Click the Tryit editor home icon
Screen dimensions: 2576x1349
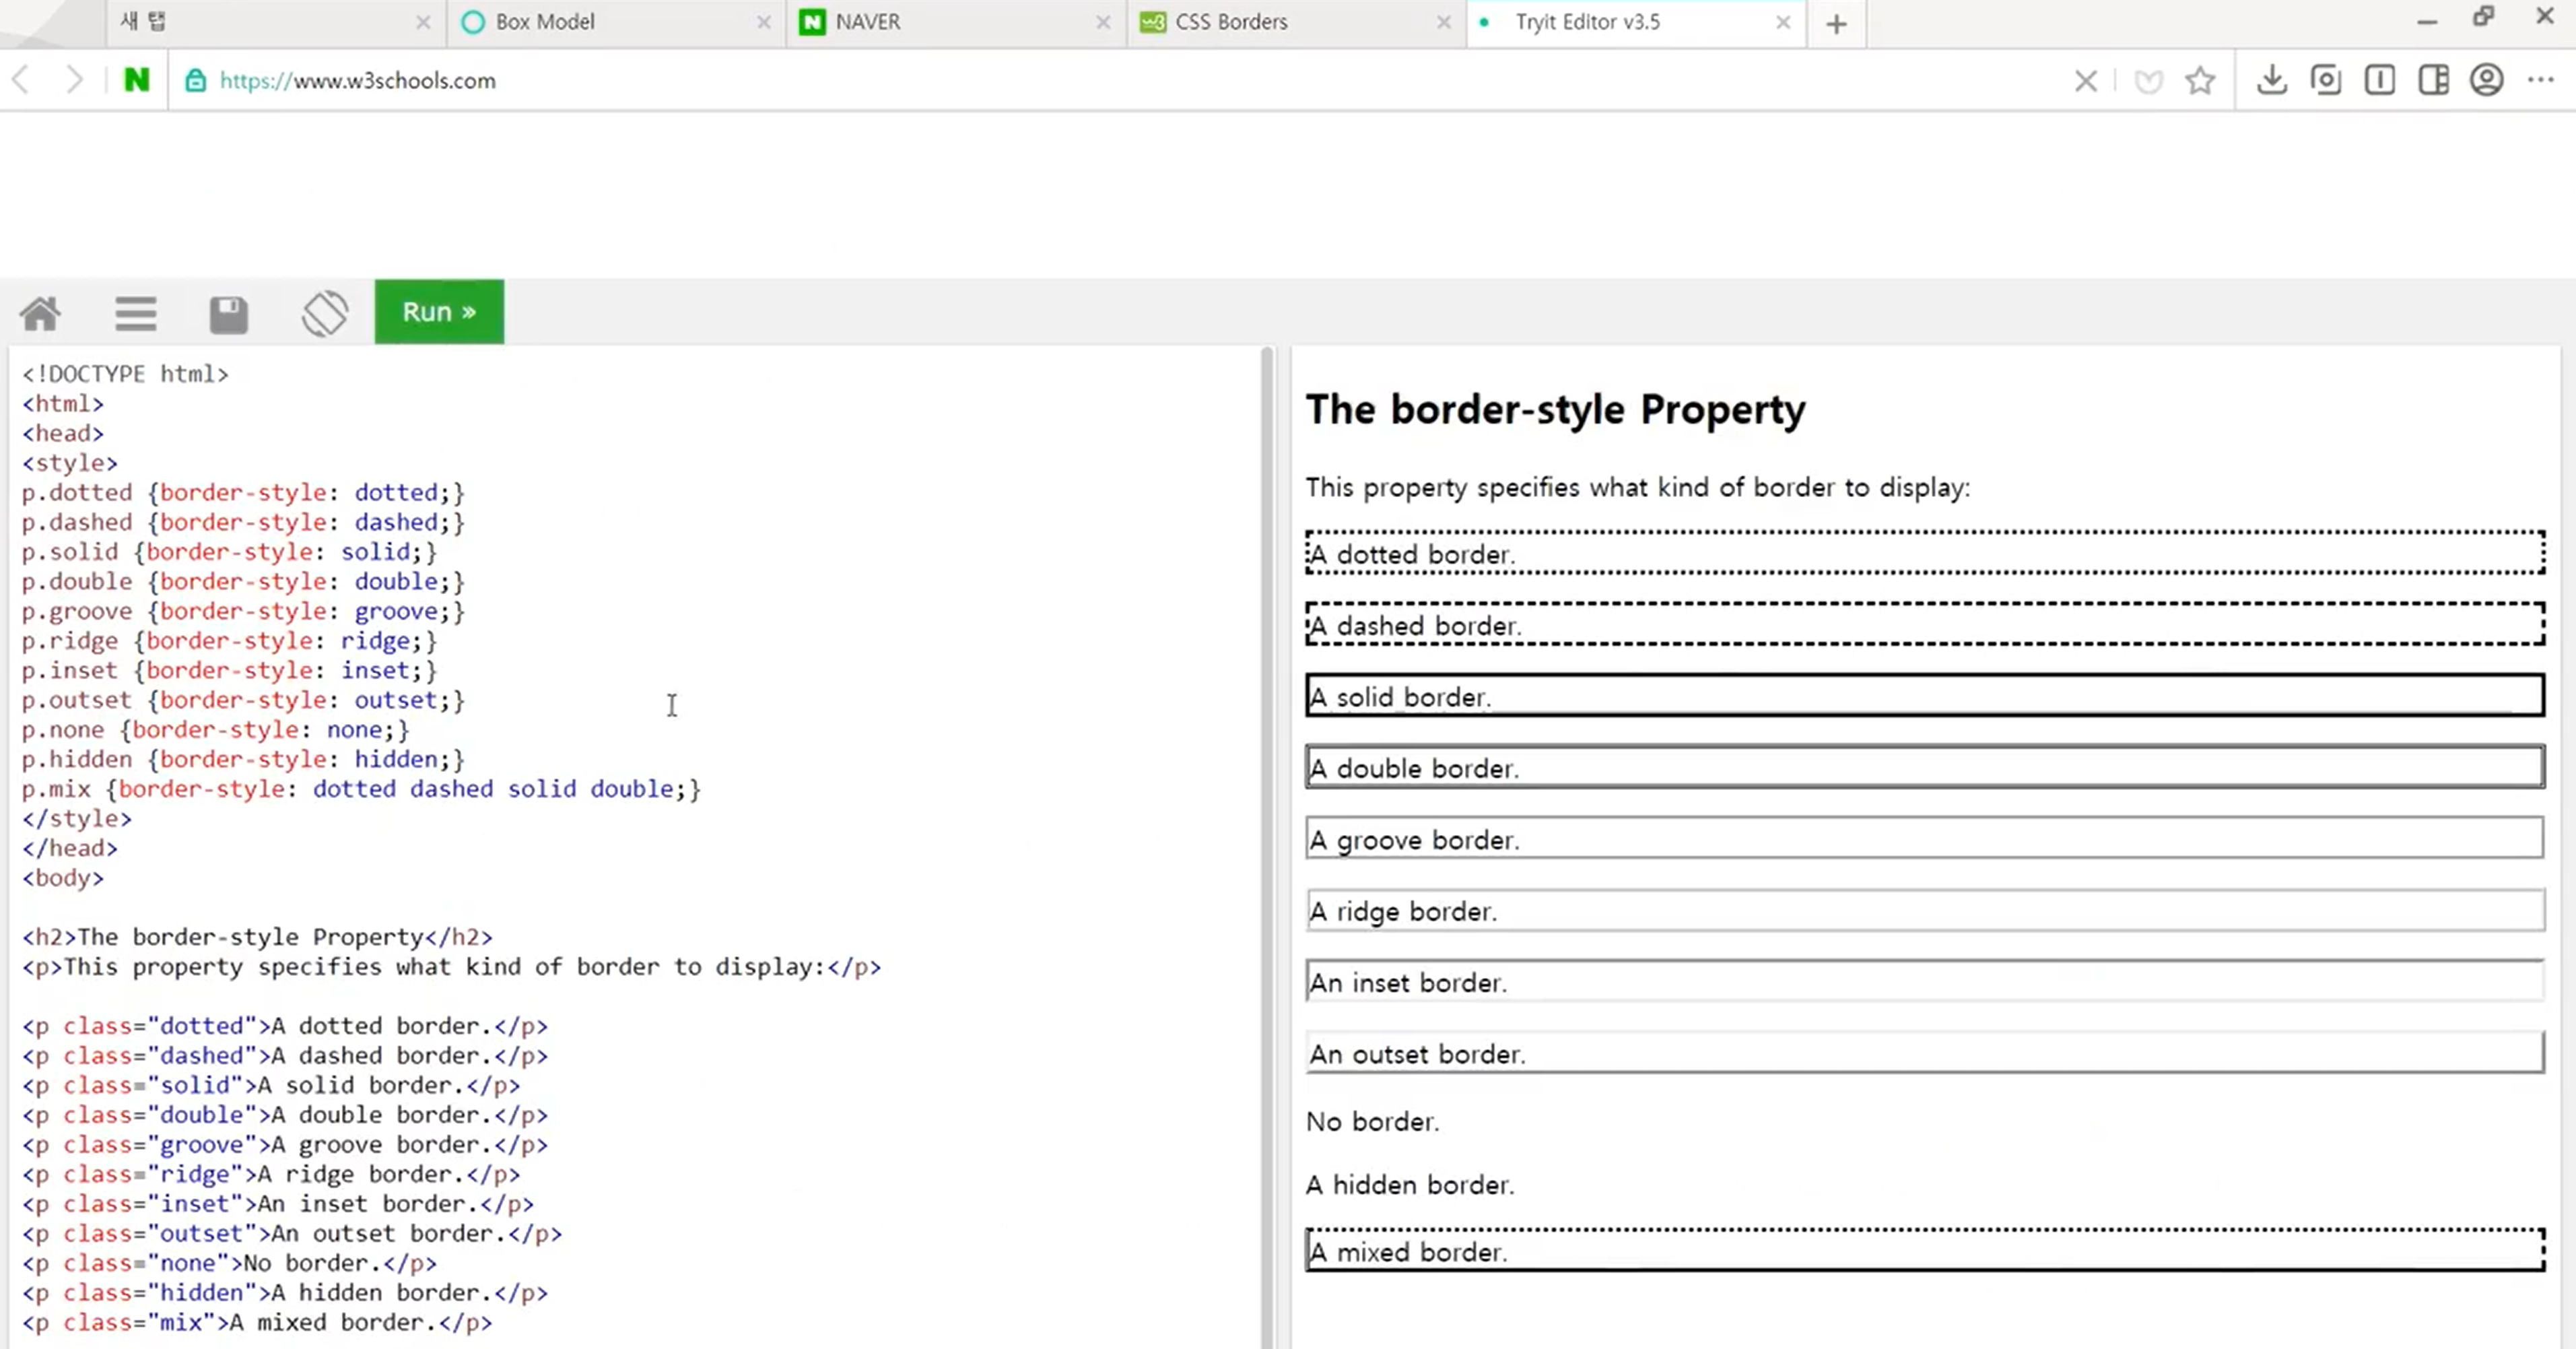40,313
